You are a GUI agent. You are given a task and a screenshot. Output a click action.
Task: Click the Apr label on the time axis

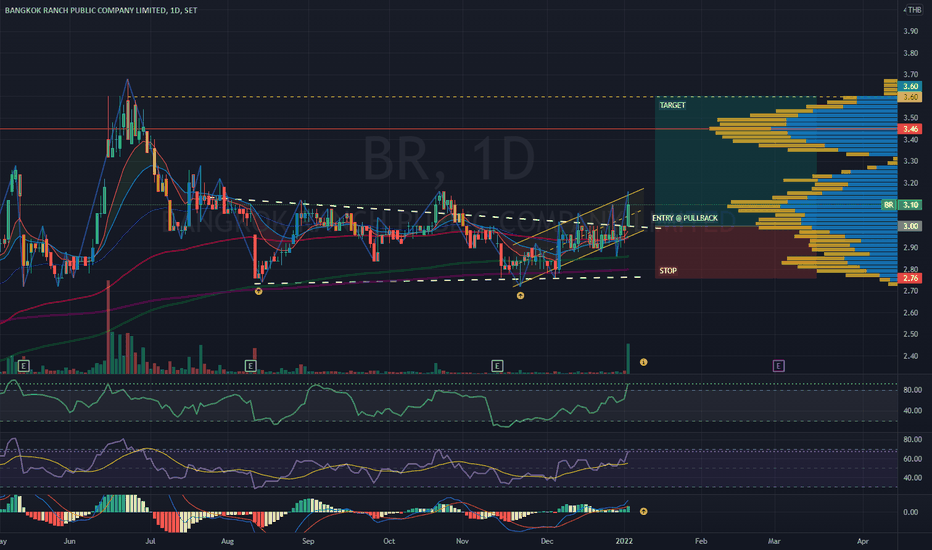point(862,541)
